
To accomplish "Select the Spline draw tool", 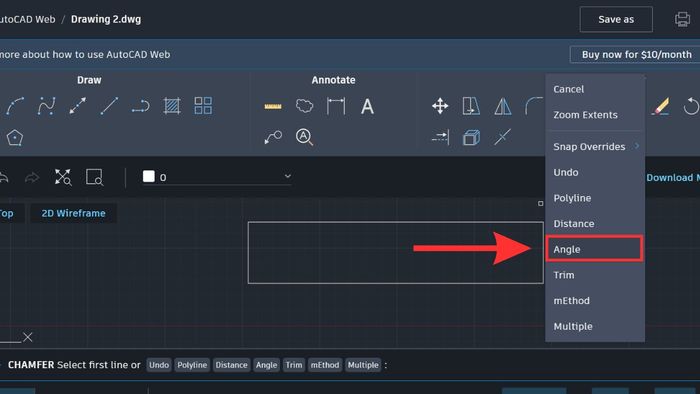I will pos(46,106).
